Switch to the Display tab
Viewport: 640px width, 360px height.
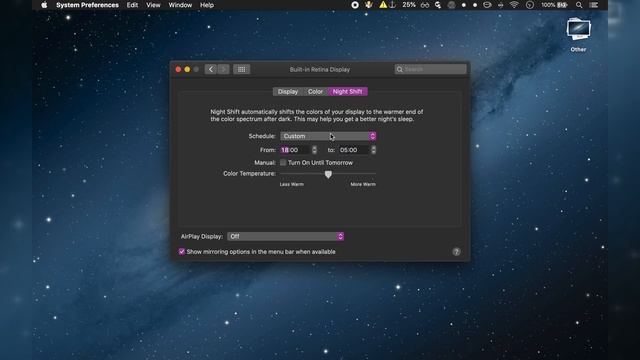[x=288, y=91]
